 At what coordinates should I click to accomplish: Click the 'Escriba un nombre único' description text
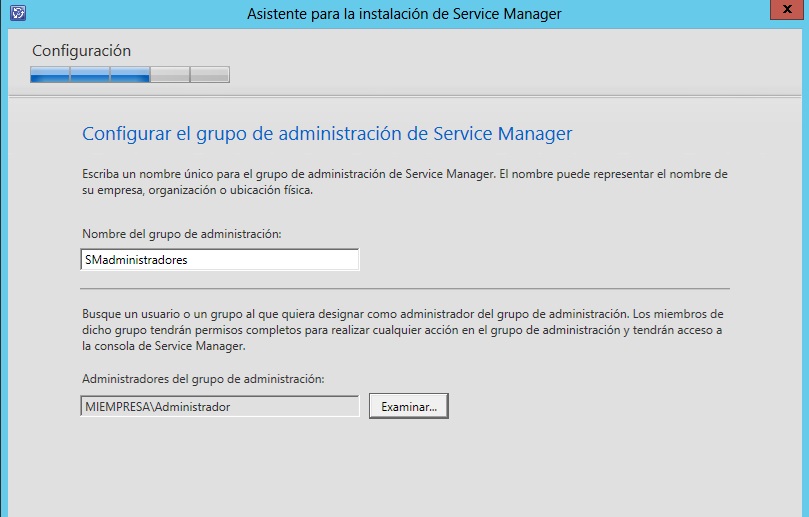pos(405,182)
